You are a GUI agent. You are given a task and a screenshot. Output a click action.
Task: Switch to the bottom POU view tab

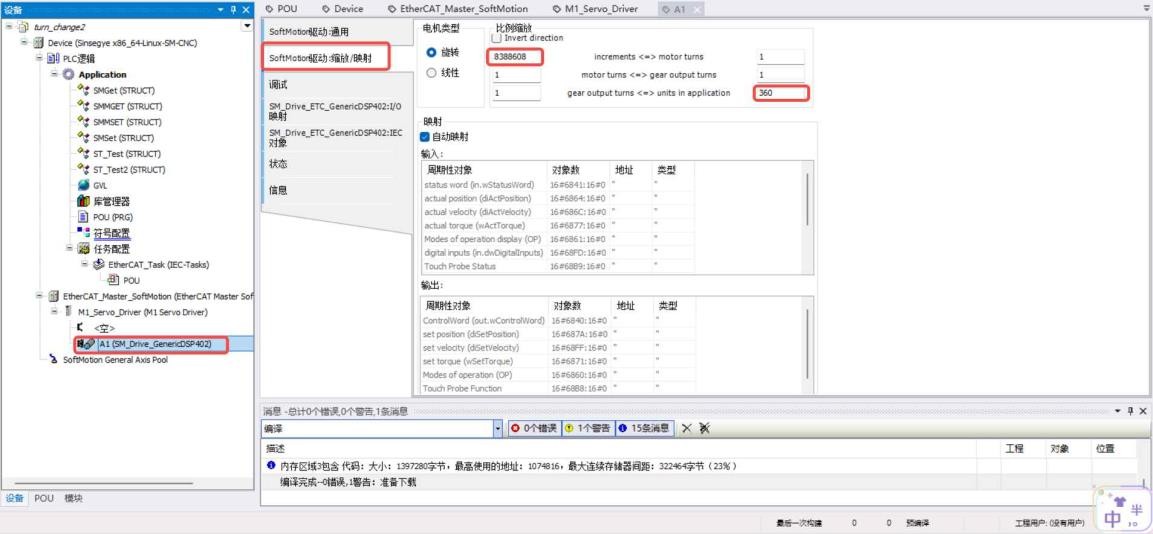click(44, 498)
